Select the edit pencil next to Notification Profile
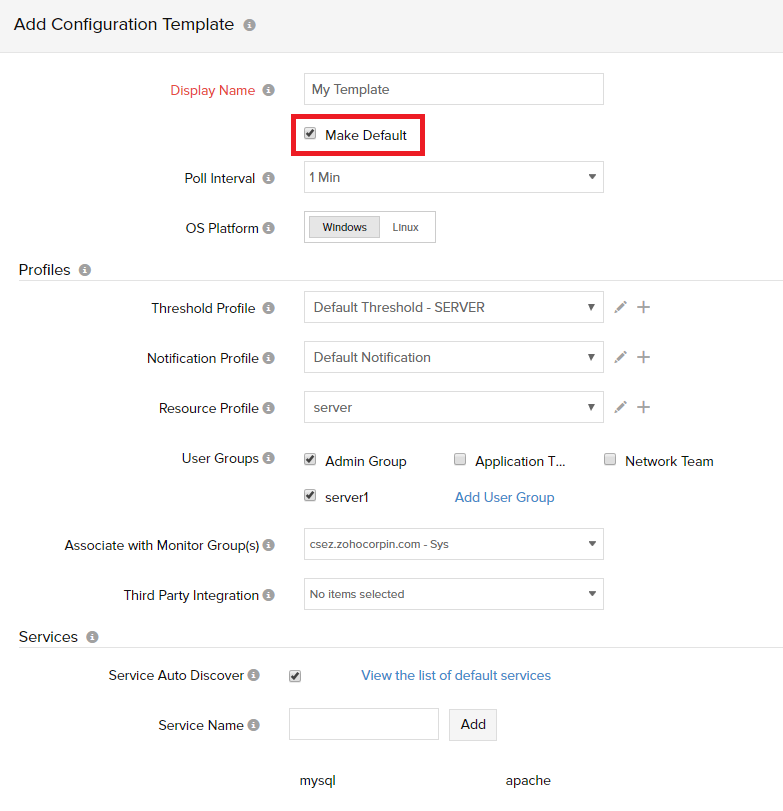 click(x=620, y=357)
